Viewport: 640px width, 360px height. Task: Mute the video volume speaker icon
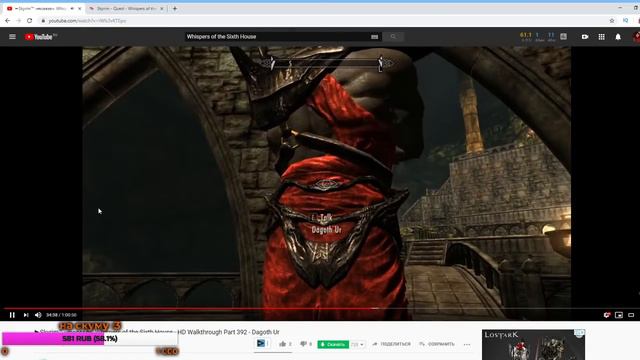tap(38, 315)
